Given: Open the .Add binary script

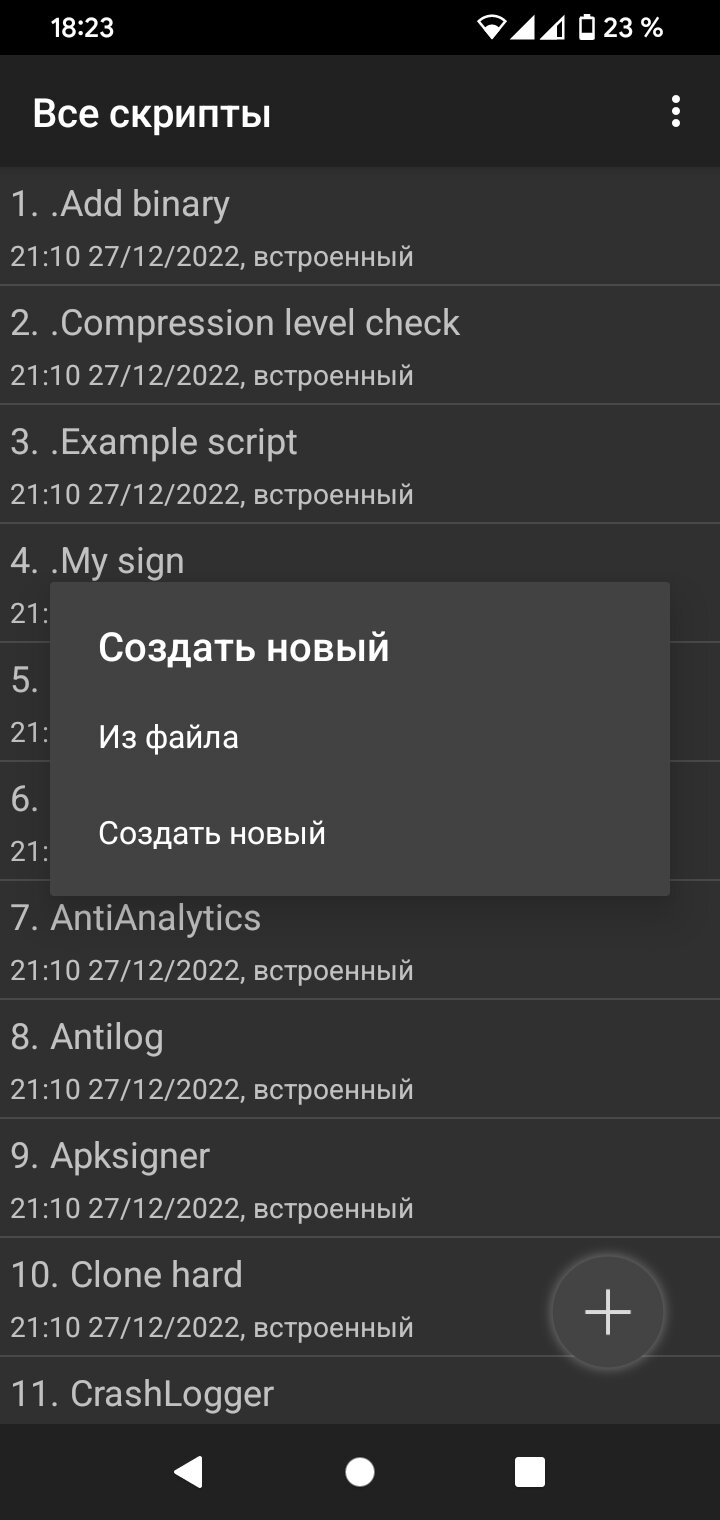Looking at the screenshot, I should coord(360,227).
